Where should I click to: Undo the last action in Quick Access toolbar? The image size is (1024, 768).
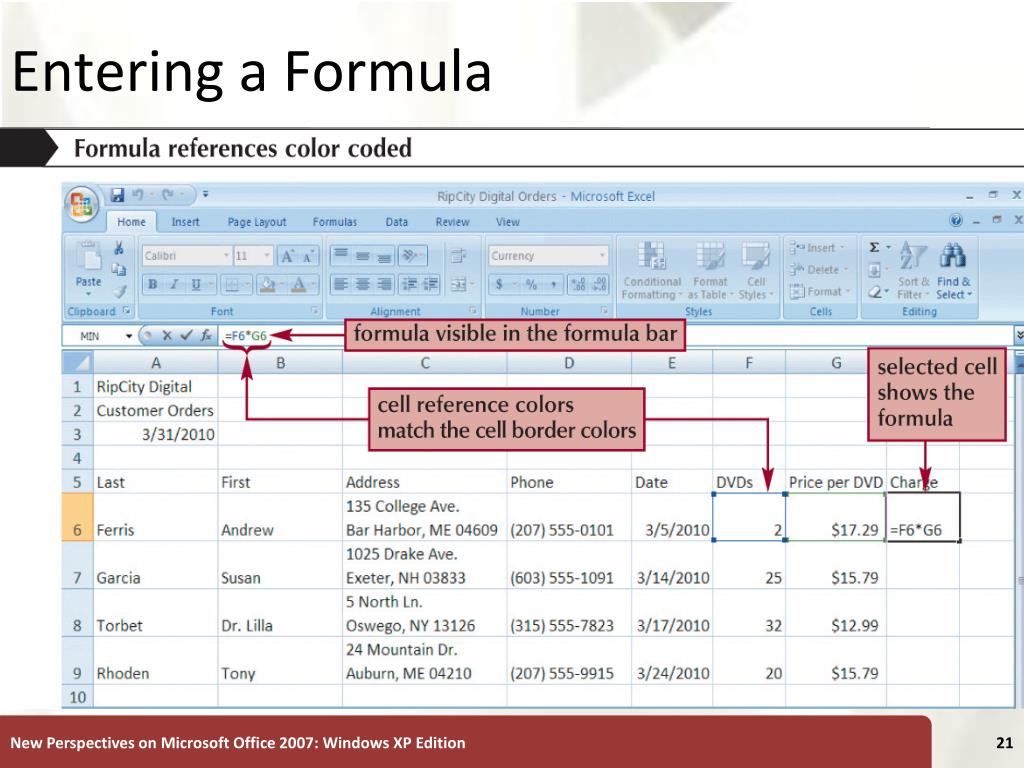[138, 195]
